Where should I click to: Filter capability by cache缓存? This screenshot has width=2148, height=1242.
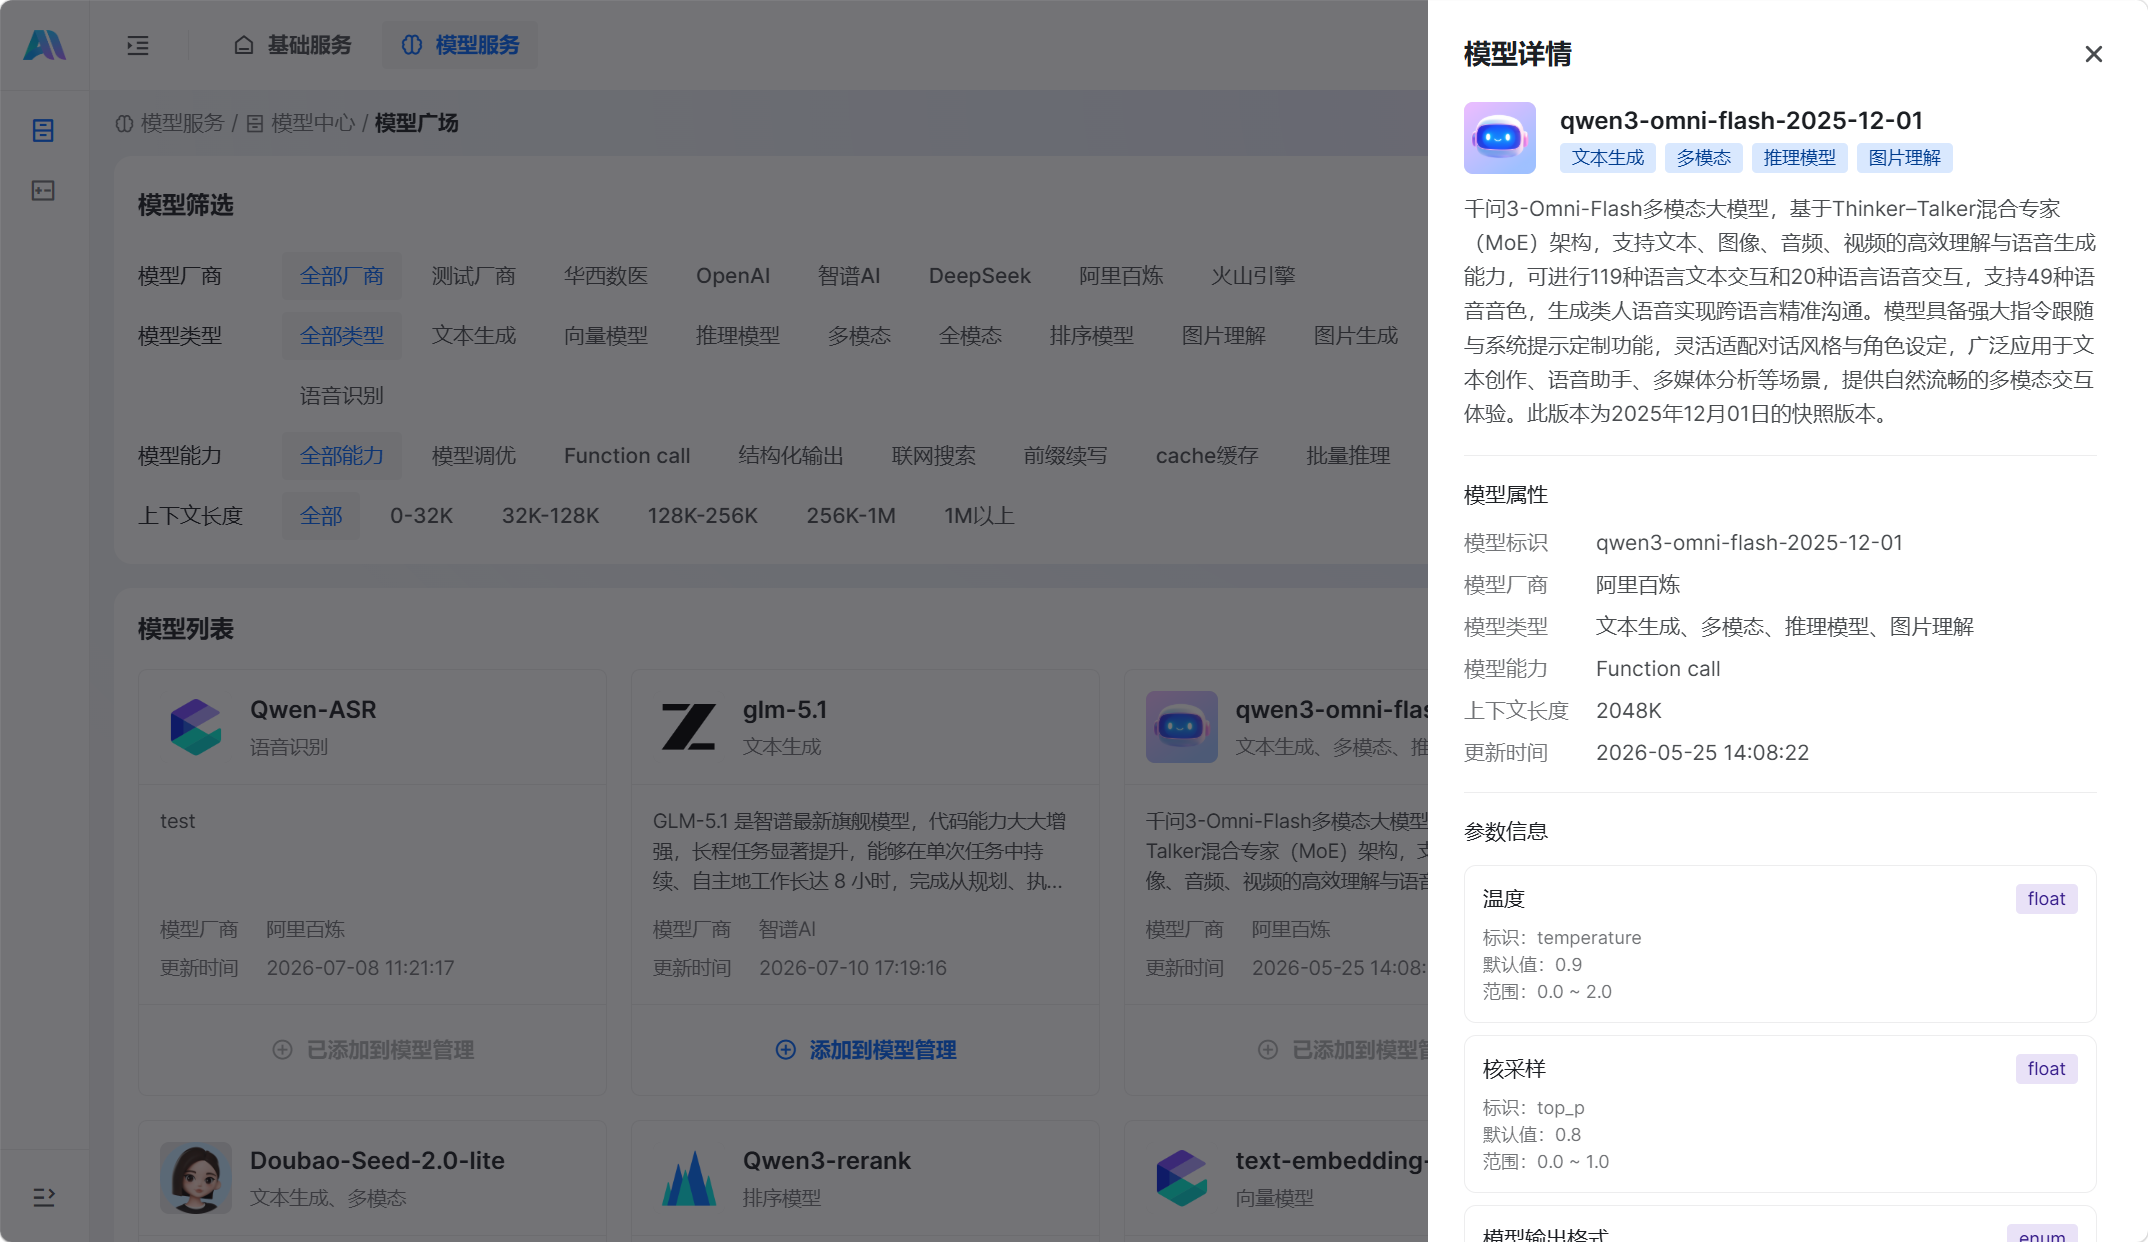click(x=1207, y=456)
